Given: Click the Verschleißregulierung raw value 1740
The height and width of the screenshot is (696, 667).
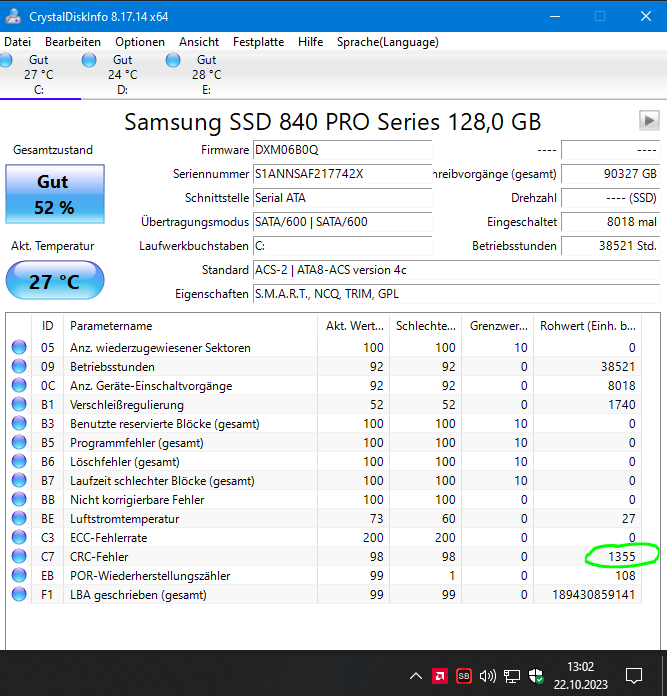Looking at the screenshot, I should tap(622, 405).
